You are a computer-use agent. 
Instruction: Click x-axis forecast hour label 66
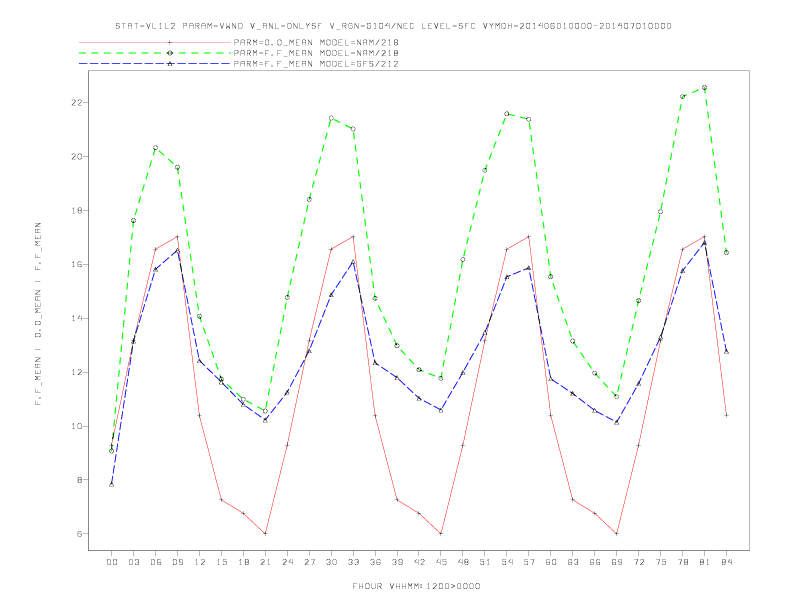pos(595,562)
